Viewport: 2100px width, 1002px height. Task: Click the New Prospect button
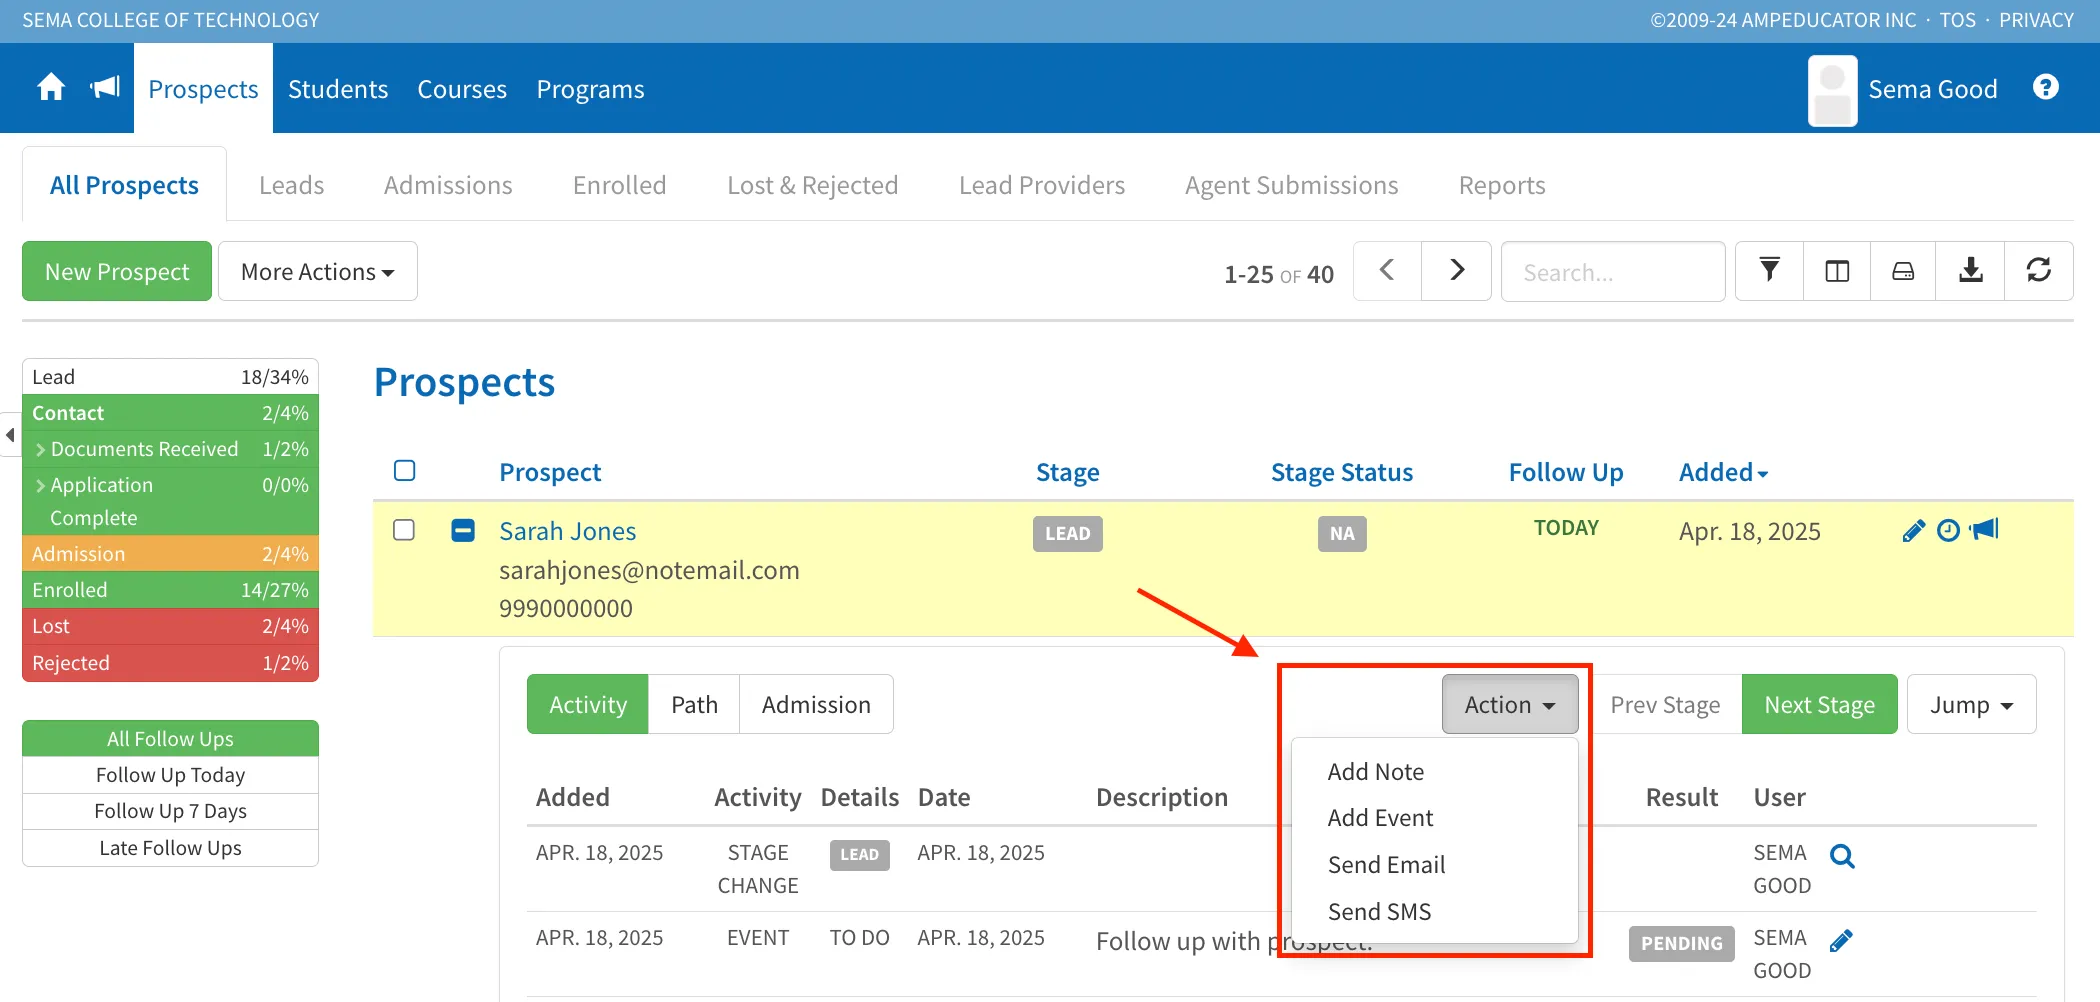[117, 271]
